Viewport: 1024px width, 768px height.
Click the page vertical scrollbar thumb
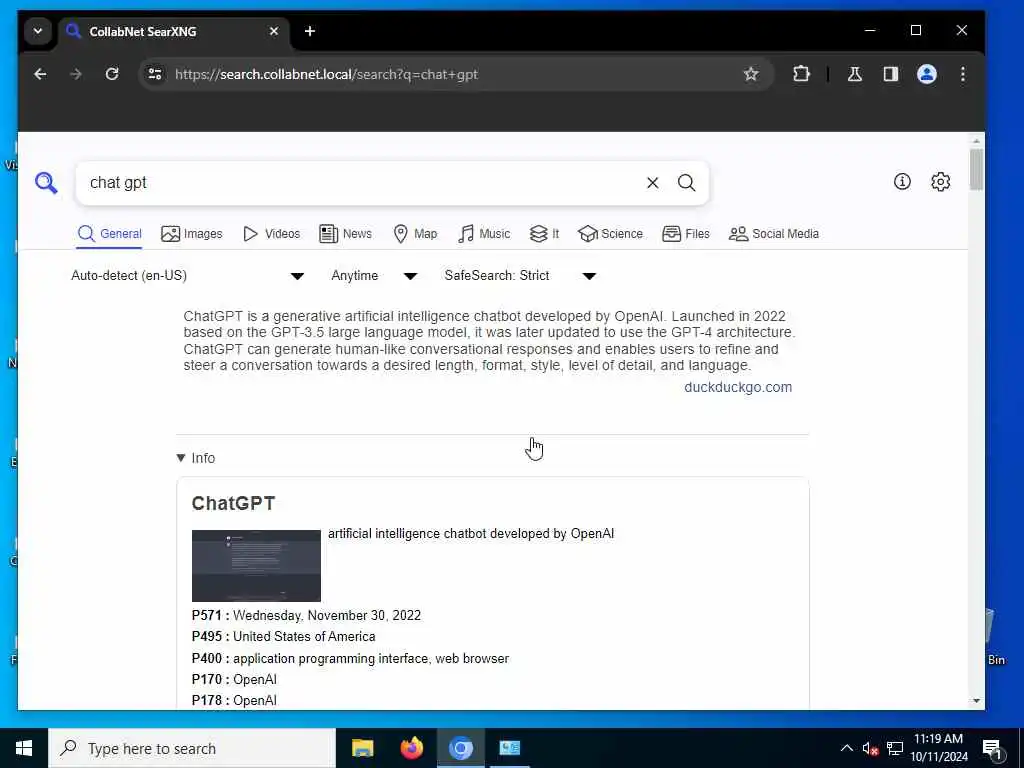point(976,169)
